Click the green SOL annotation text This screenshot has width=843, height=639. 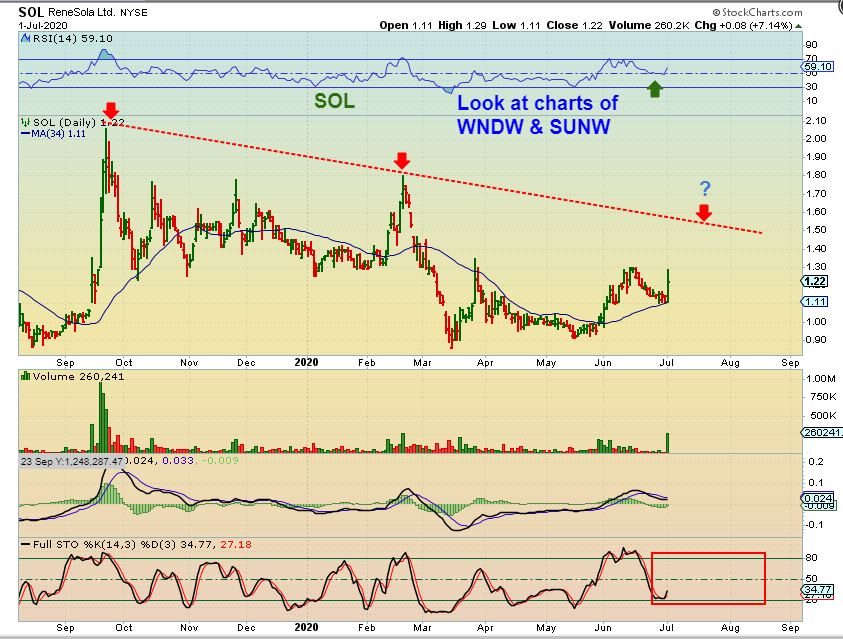tap(334, 101)
